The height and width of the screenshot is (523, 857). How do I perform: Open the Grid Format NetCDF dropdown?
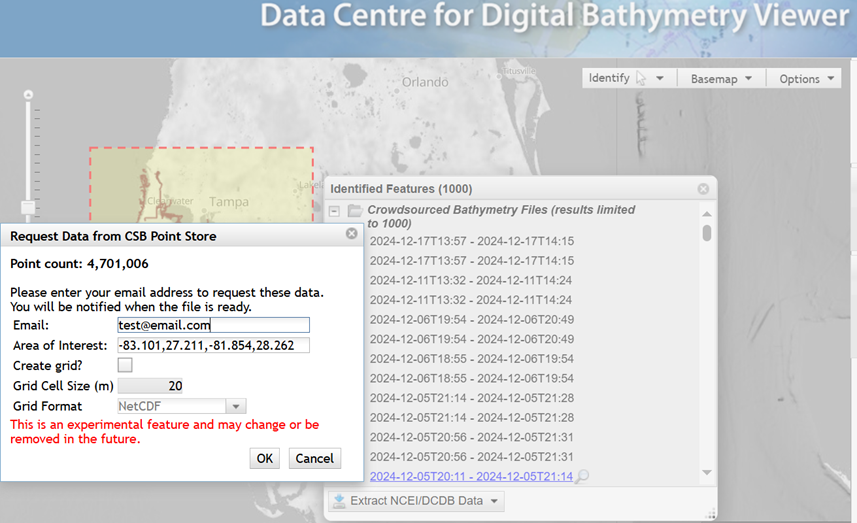pyautogui.click(x=236, y=406)
